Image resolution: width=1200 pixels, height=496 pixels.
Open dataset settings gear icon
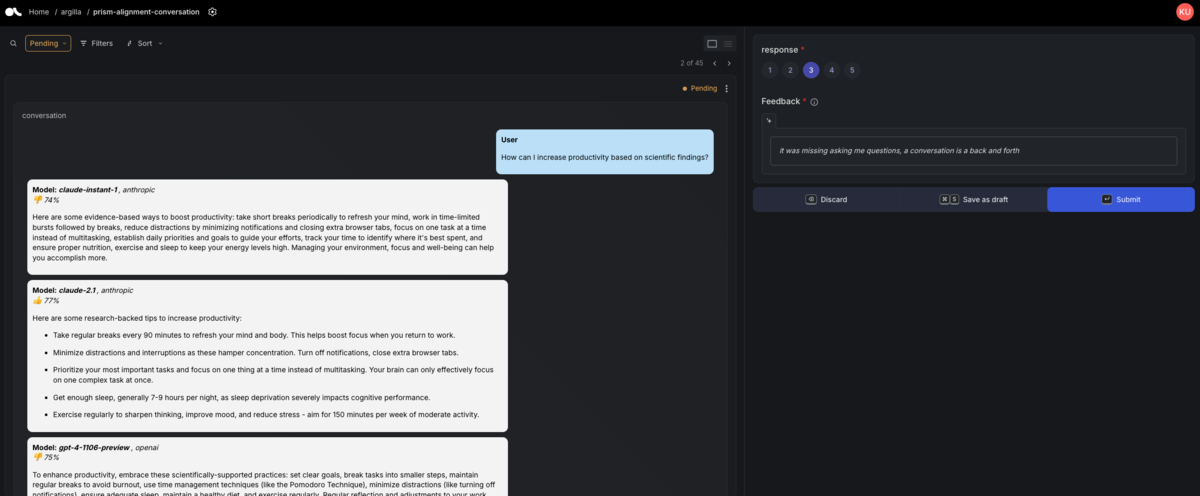212,12
